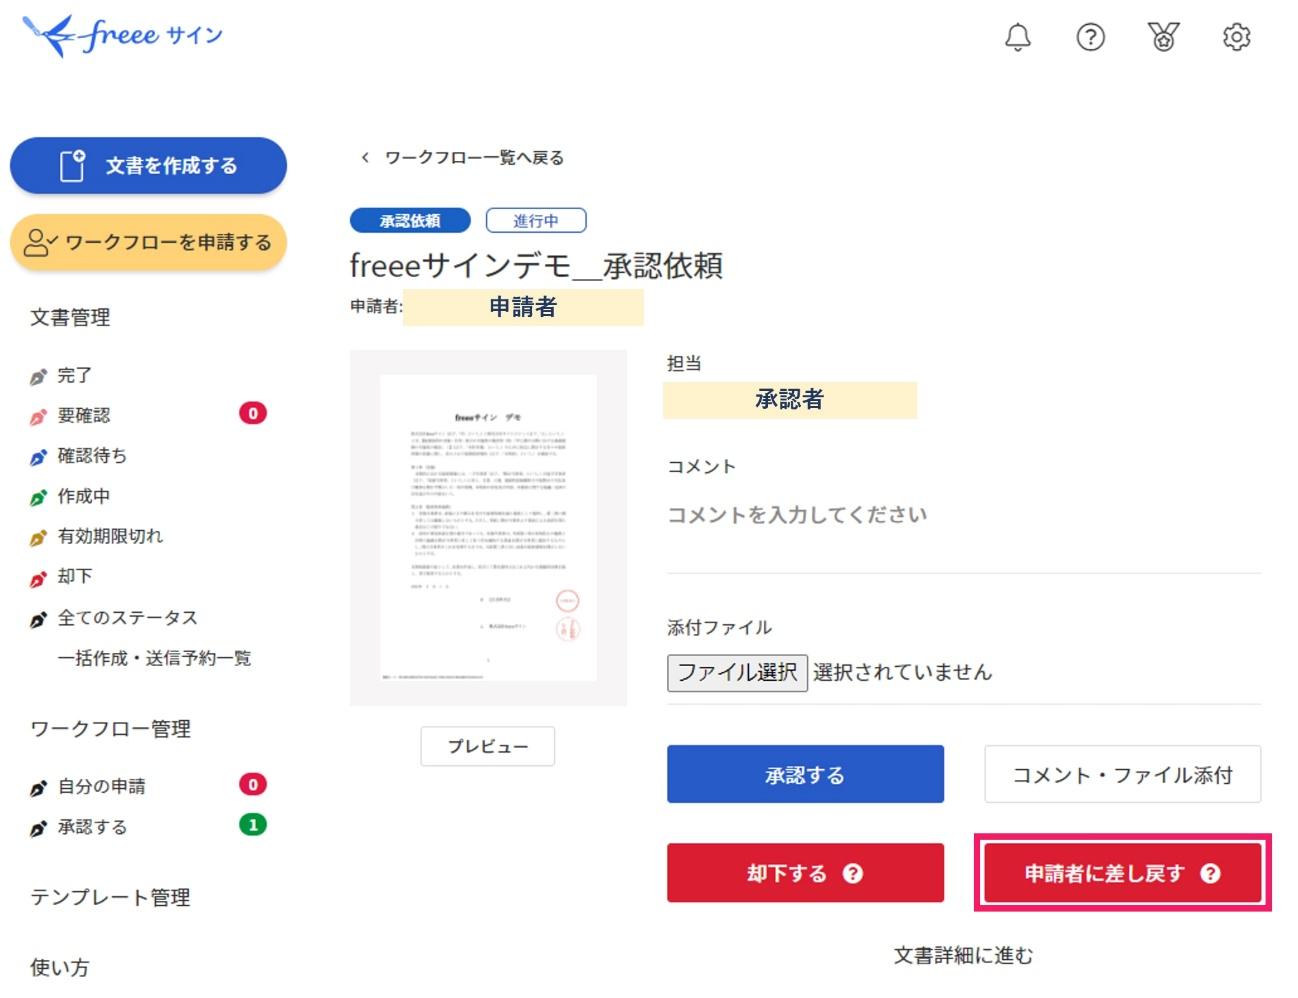Click the red 却下する button
The image size is (1298, 998).
tap(805, 873)
